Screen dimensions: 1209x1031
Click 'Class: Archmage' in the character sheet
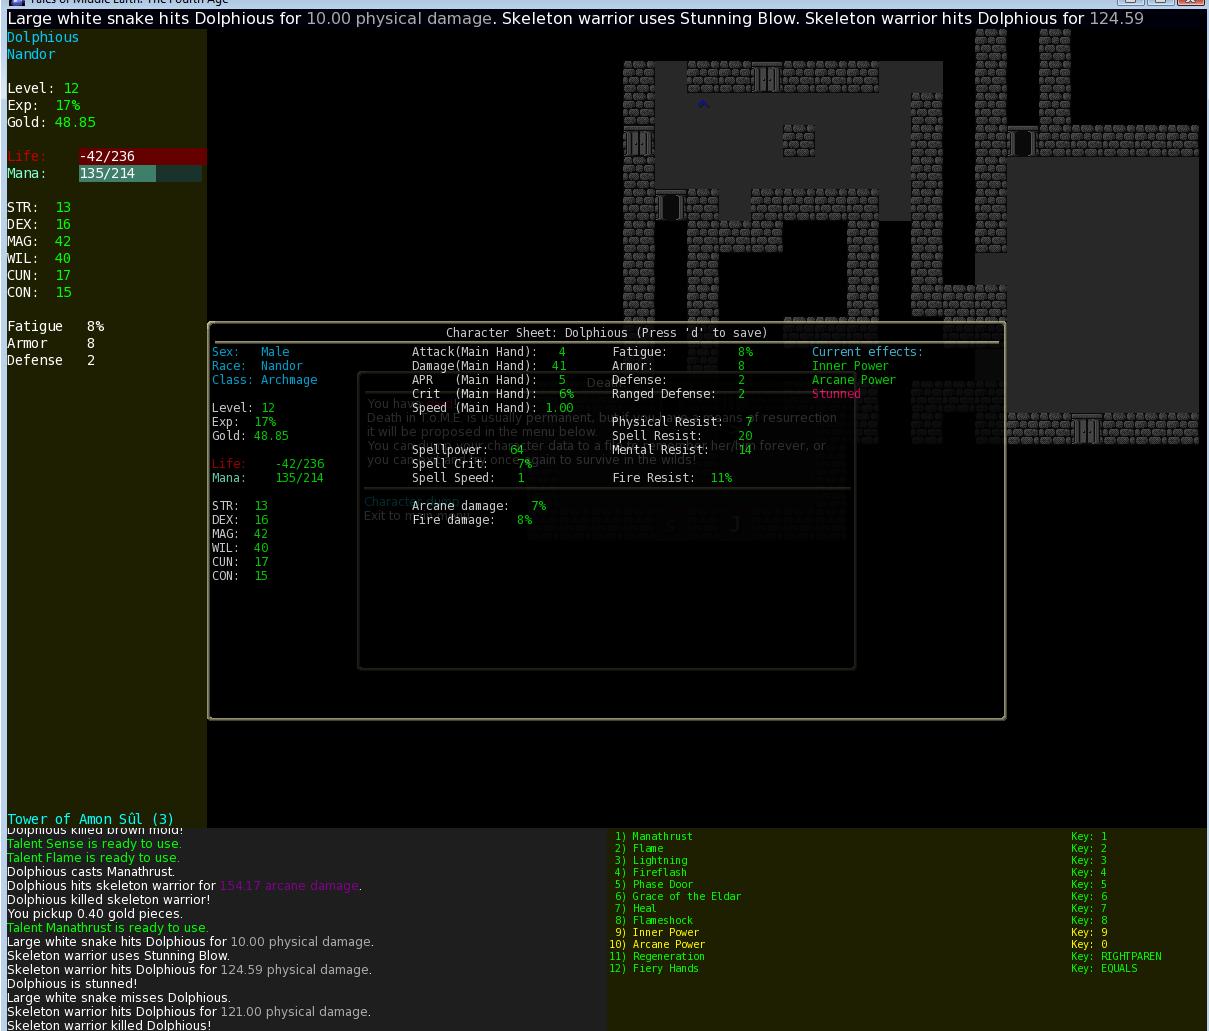[x=265, y=380]
